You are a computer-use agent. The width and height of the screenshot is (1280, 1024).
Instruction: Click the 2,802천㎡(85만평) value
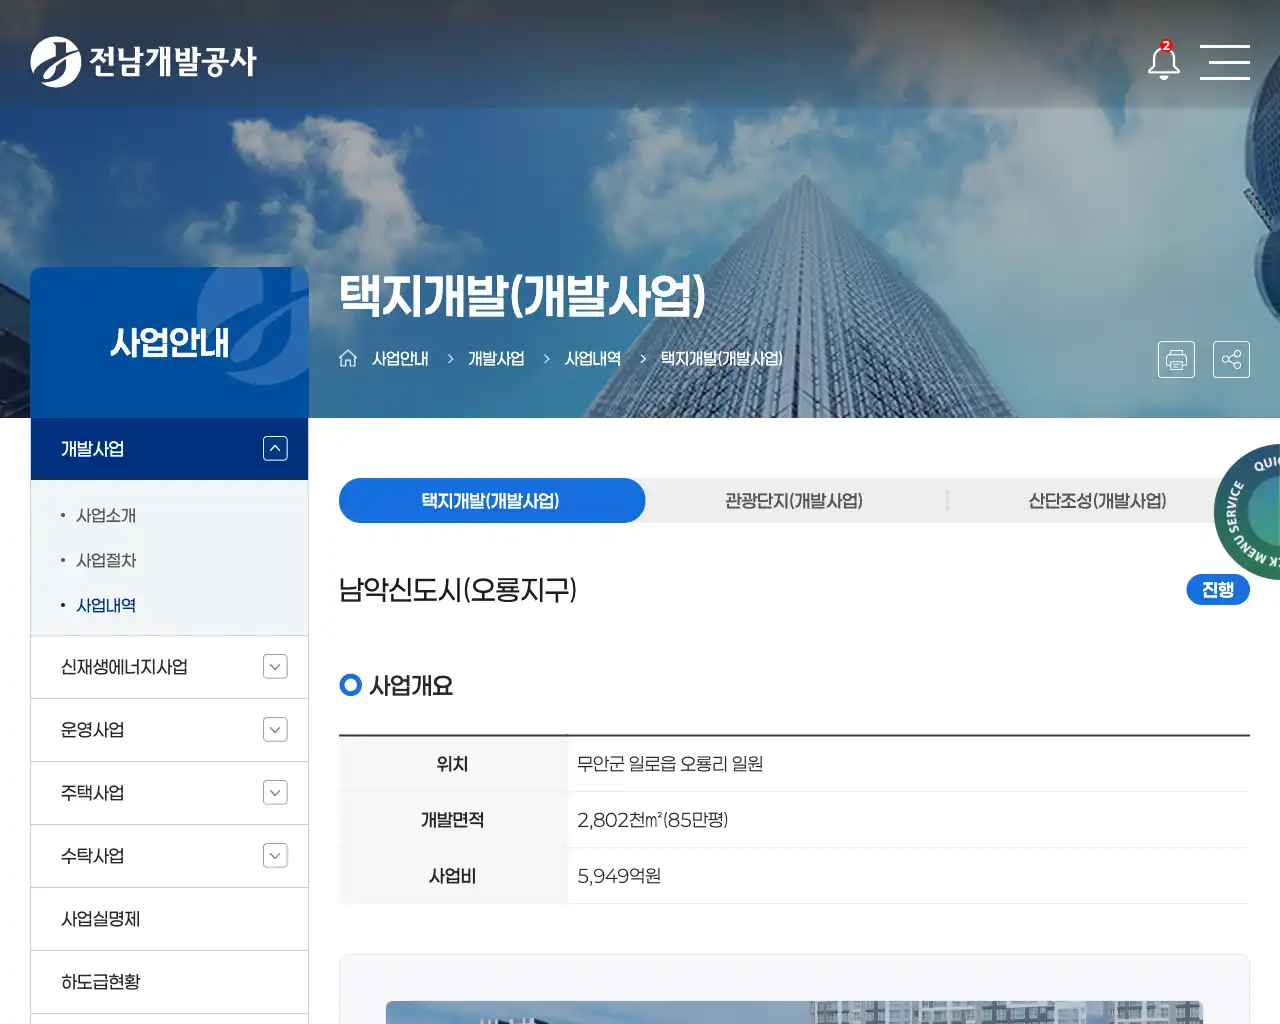(x=653, y=820)
